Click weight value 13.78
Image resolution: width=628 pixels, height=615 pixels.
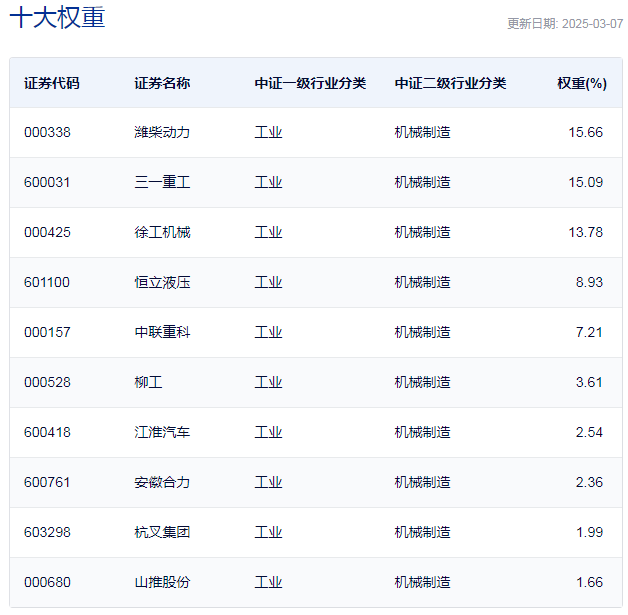click(586, 233)
